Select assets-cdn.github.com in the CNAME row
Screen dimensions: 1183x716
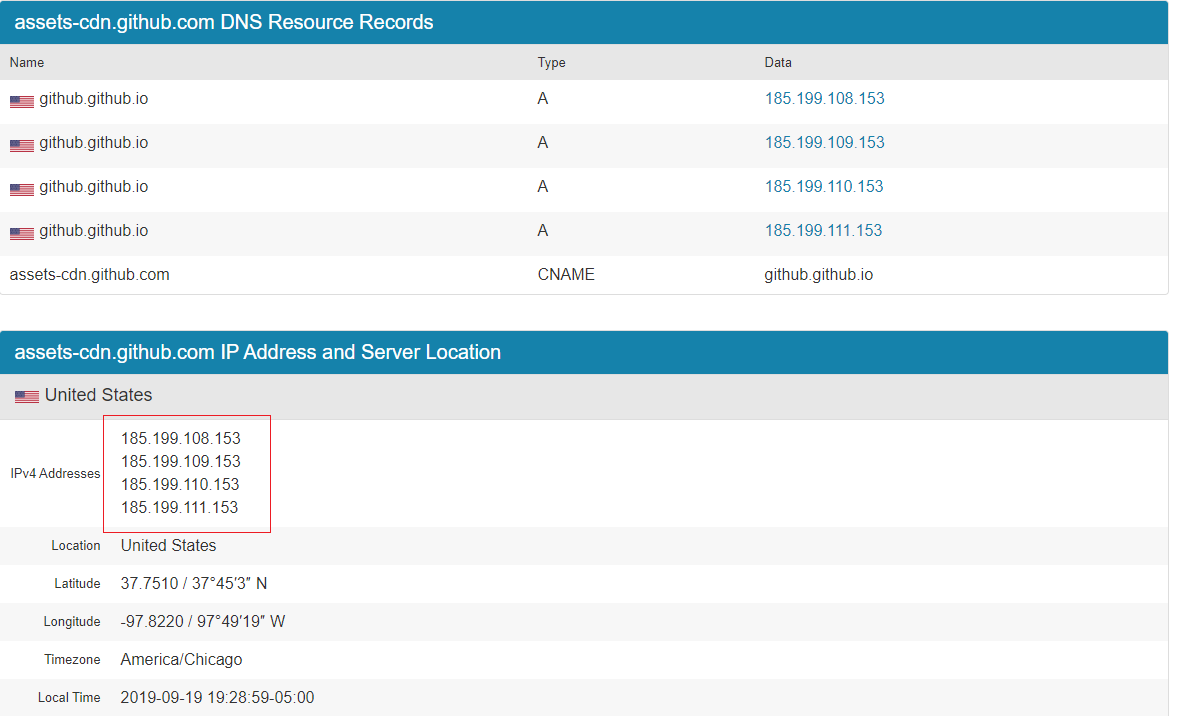click(90, 275)
